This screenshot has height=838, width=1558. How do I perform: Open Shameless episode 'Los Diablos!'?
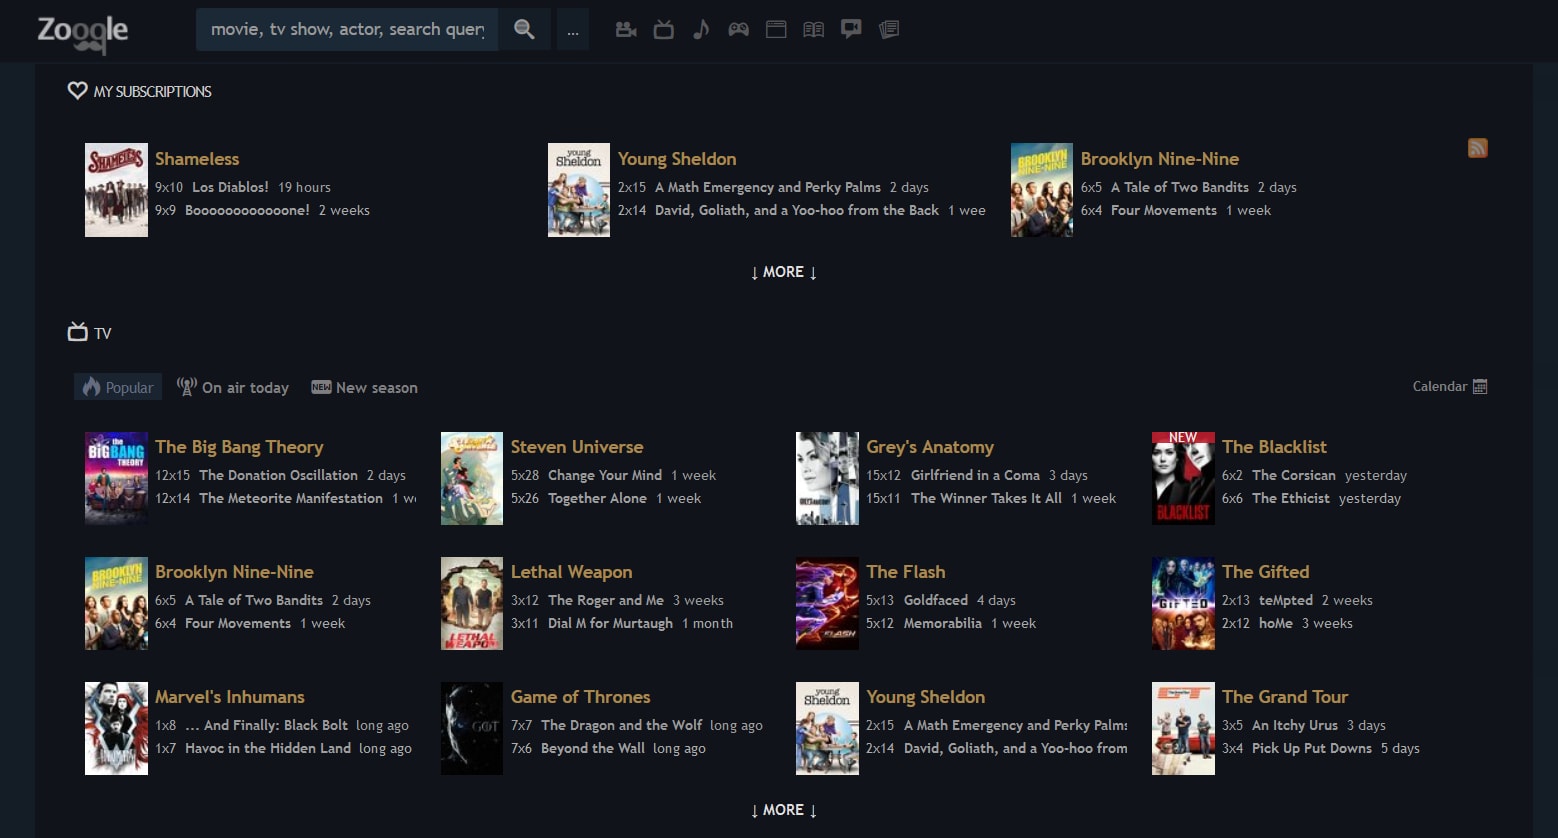(230, 187)
